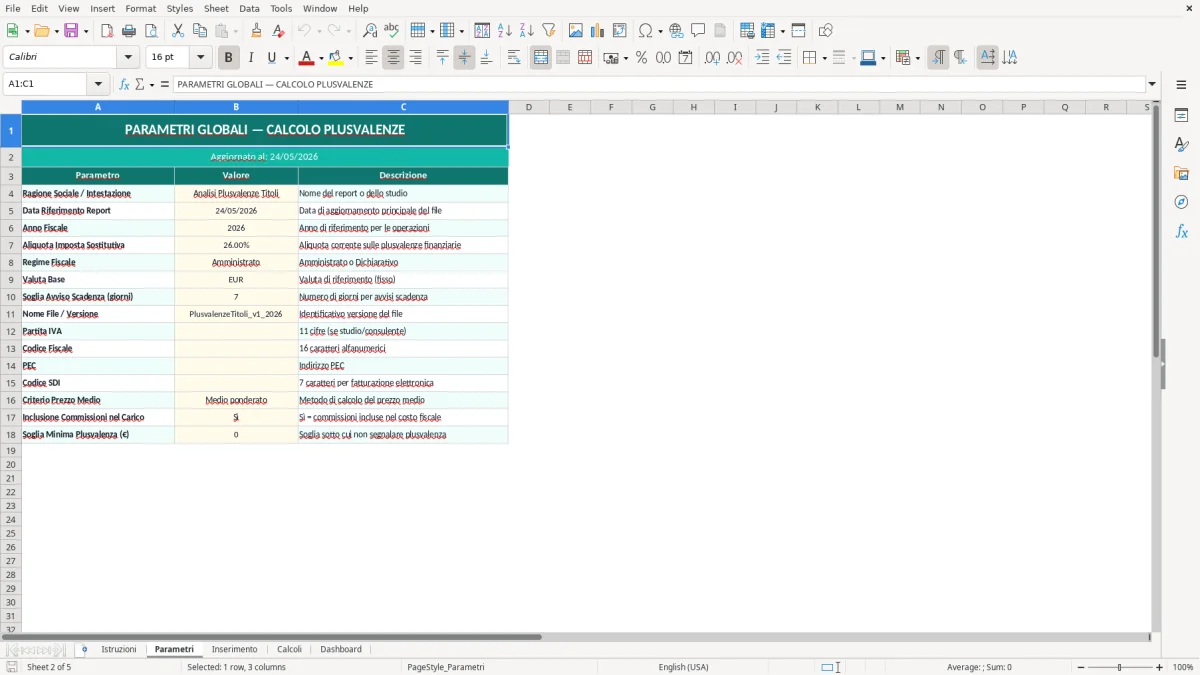Viewport: 1200px width, 675px height.
Task: Apply the red font color
Action: click(x=307, y=58)
